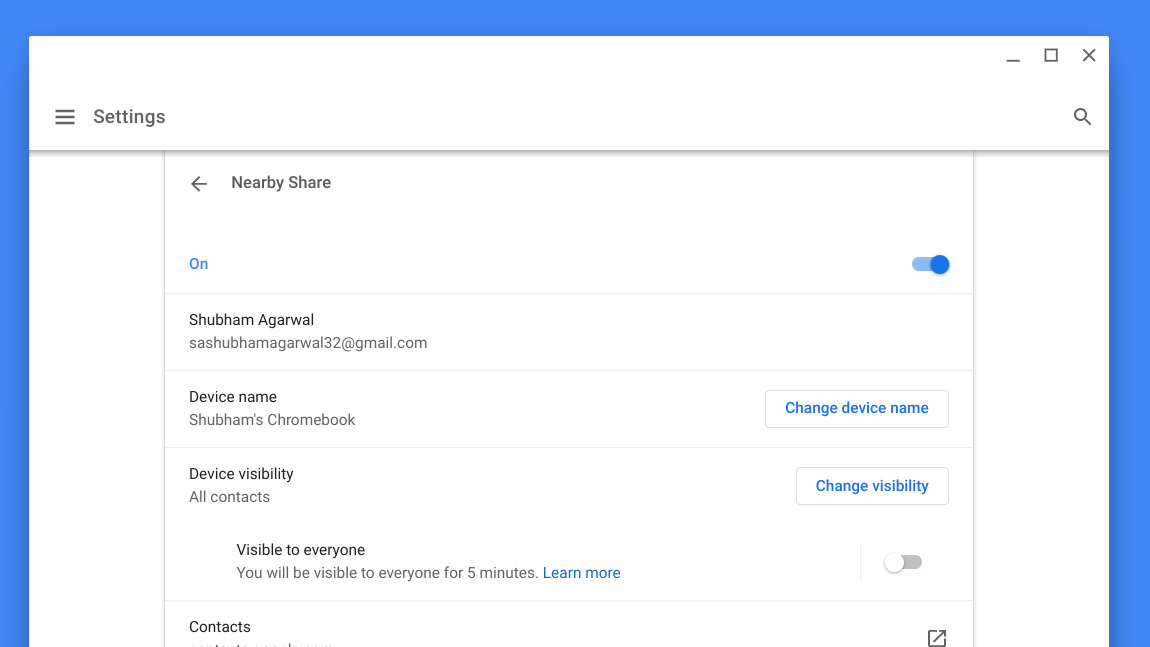Click the Change device name button

[x=857, y=409]
